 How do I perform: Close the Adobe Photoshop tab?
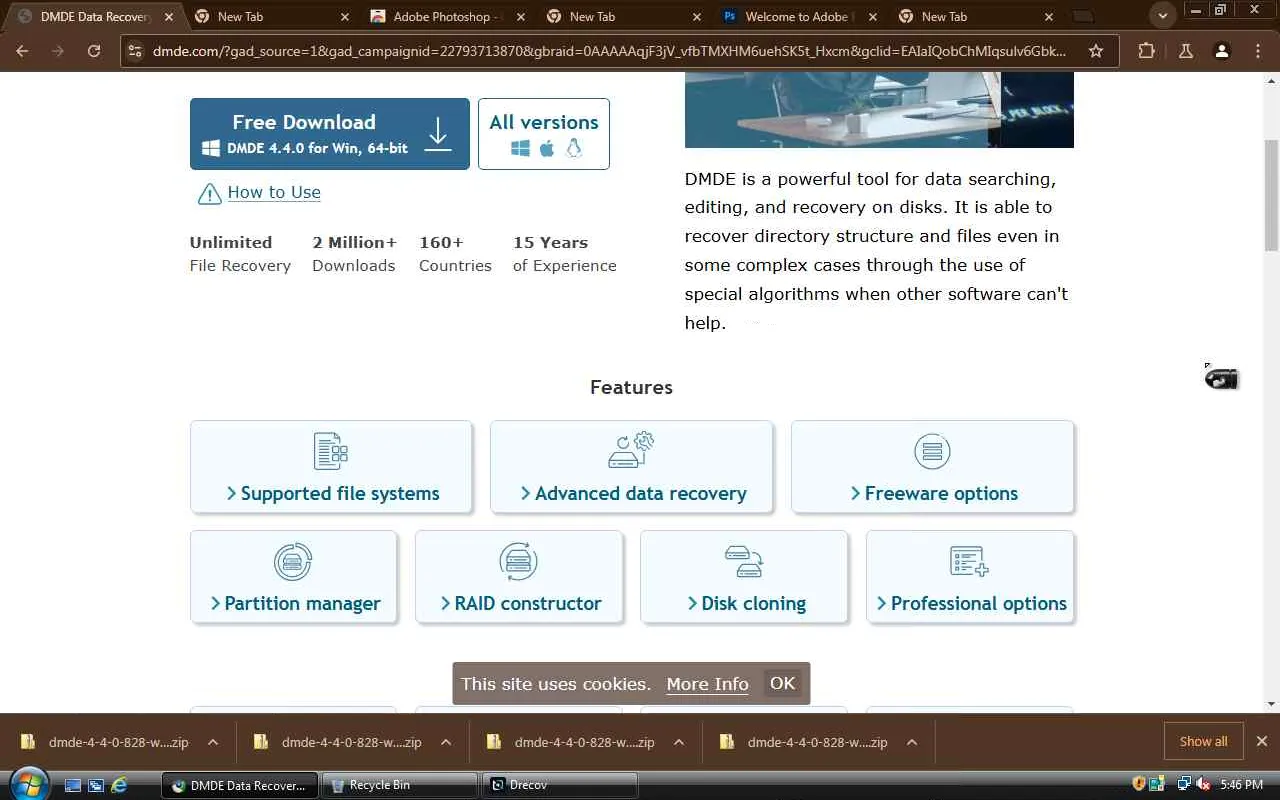(x=521, y=17)
